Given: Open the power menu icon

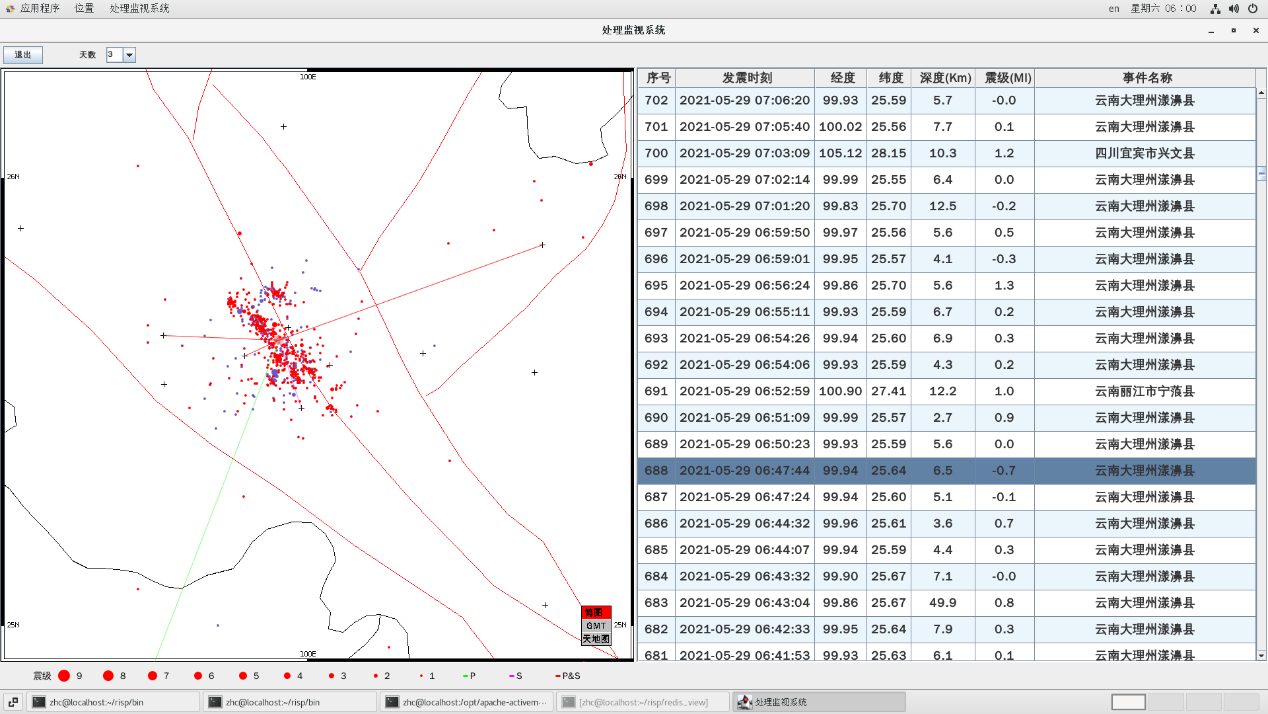Looking at the screenshot, I should [1253, 8].
